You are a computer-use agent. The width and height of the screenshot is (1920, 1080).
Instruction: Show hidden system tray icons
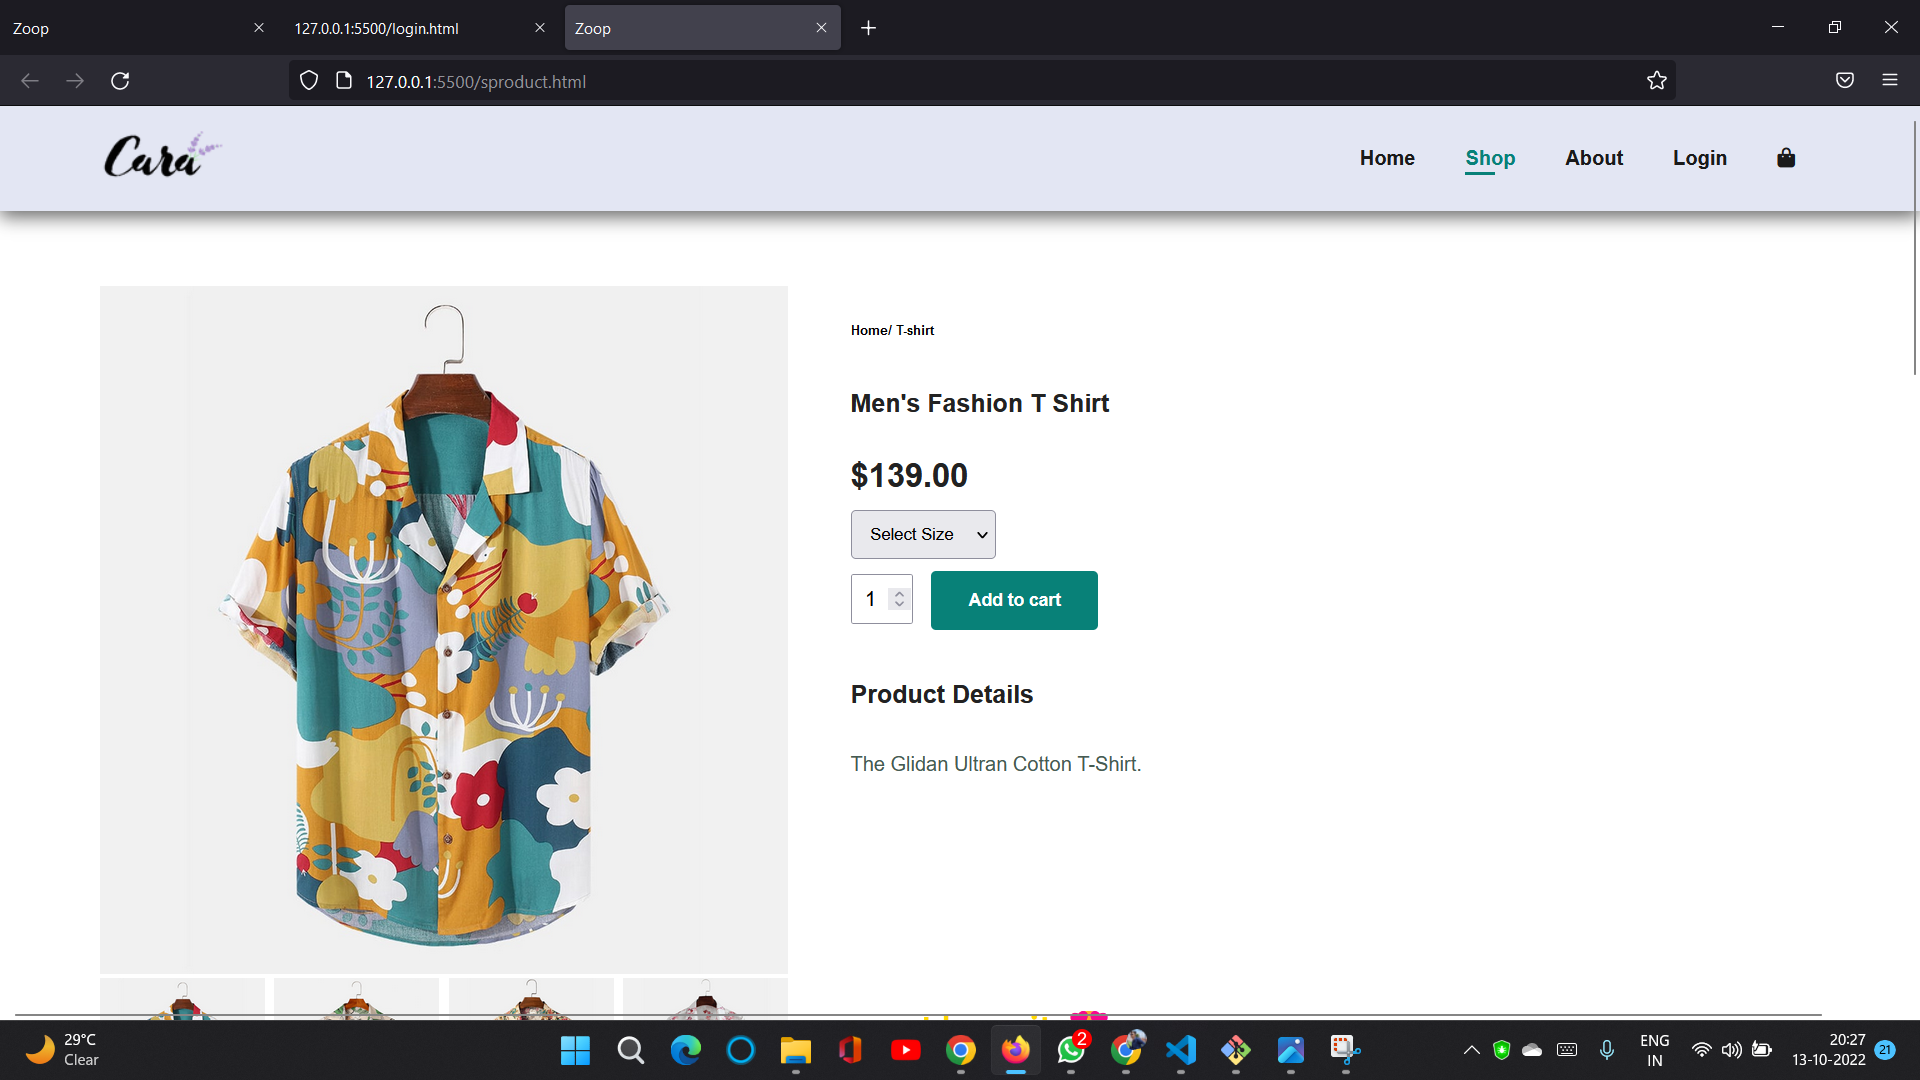pyautogui.click(x=1471, y=1050)
